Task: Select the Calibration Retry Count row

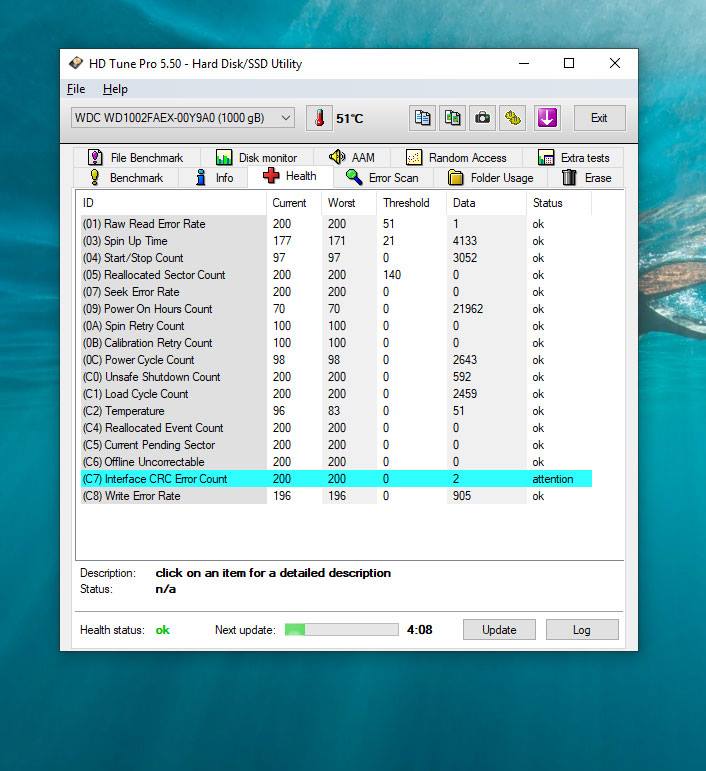Action: tap(336, 343)
